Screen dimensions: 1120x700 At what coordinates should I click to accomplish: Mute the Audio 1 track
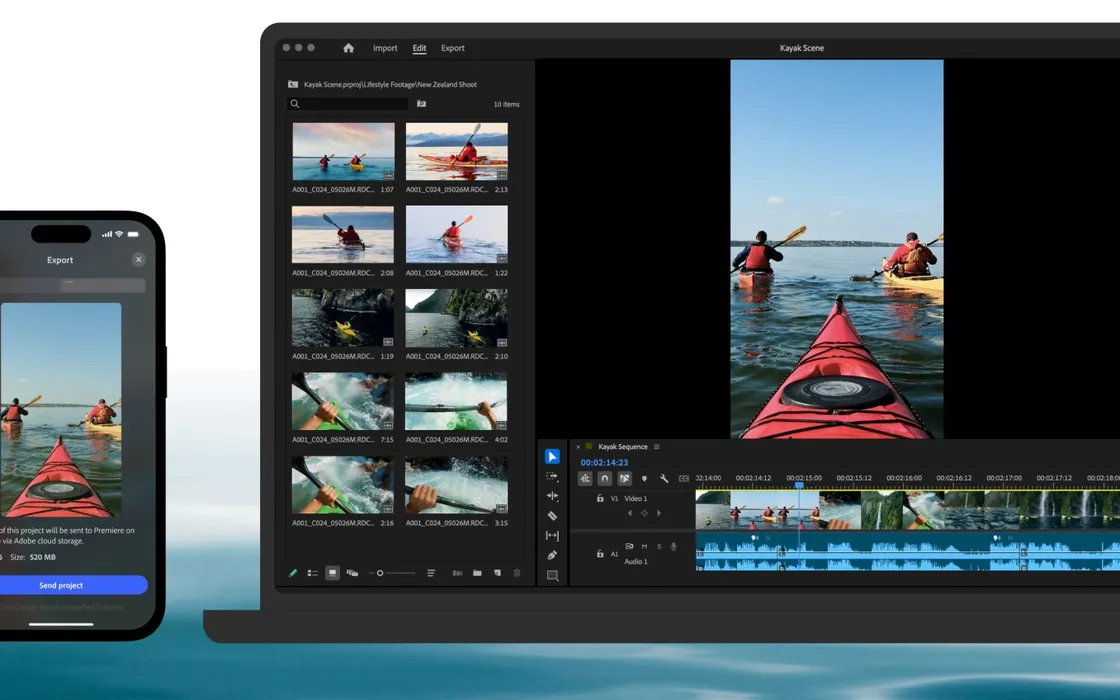644,546
